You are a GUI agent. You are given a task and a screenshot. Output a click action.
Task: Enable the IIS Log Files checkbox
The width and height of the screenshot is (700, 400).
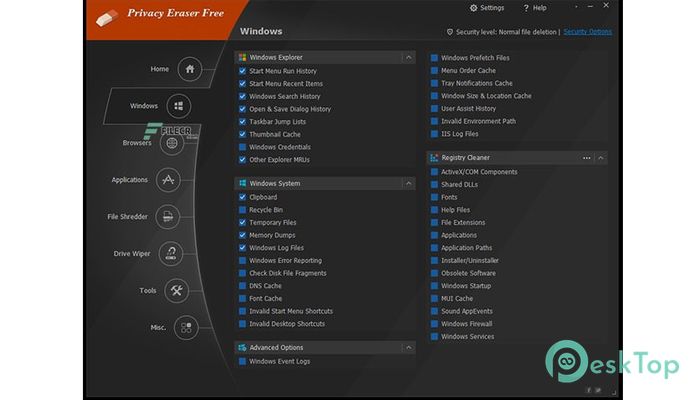[x=434, y=134]
